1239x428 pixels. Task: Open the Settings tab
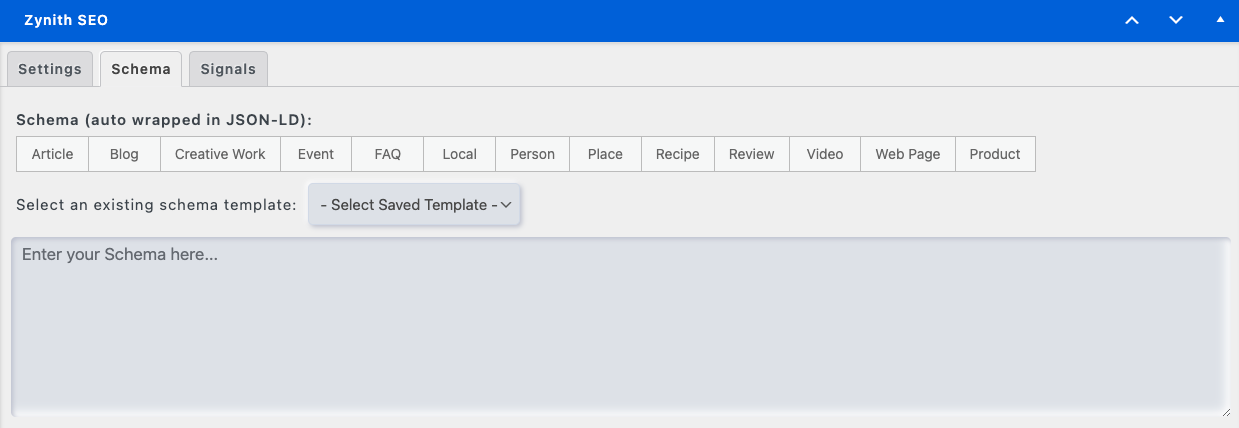coord(50,69)
